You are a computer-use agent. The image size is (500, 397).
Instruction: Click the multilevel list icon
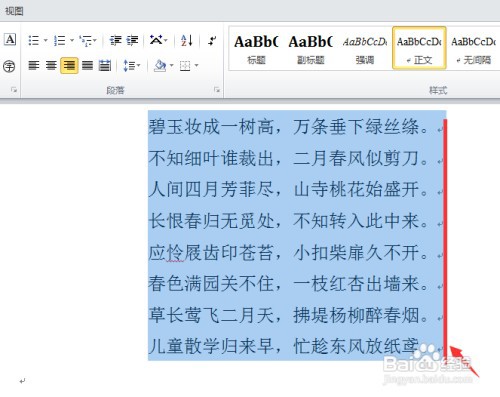pyautogui.click(x=86, y=41)
